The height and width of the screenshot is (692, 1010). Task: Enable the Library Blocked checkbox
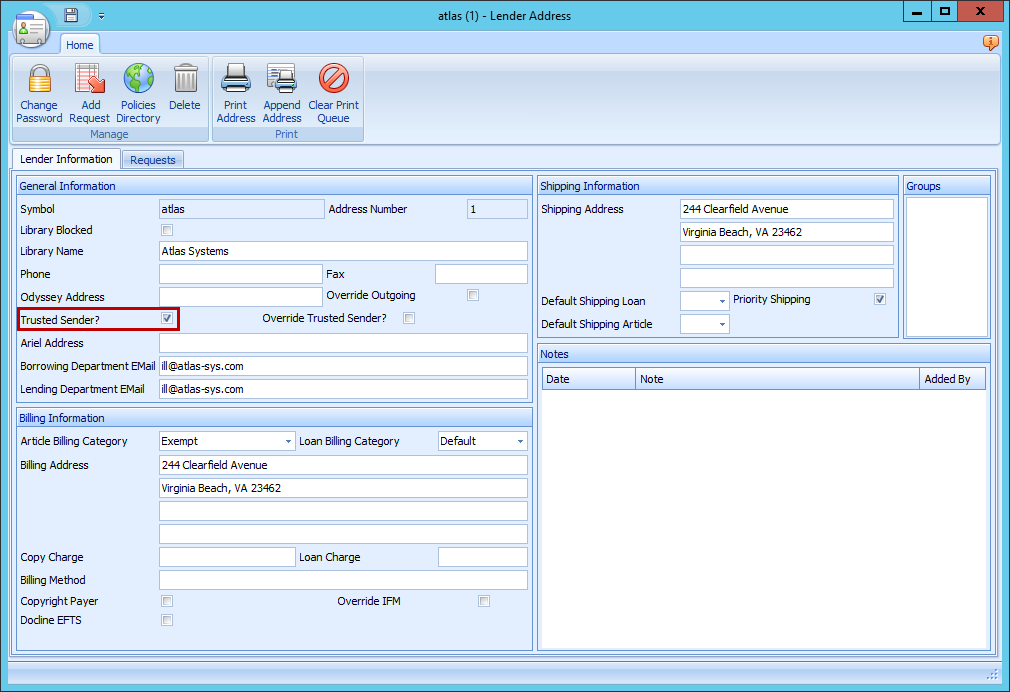point(166,230)
